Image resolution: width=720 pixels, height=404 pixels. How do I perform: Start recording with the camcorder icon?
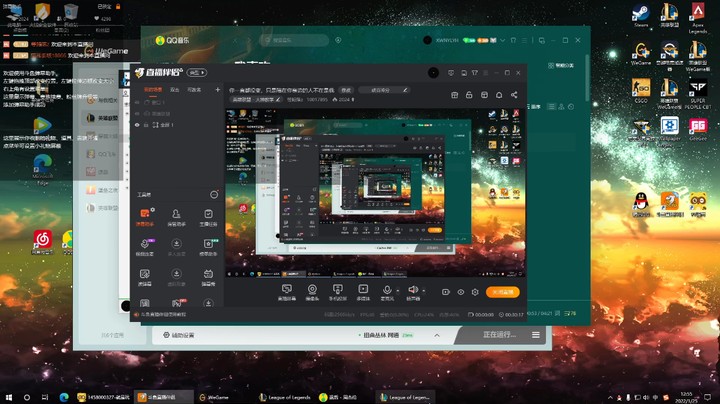[445, 292]
